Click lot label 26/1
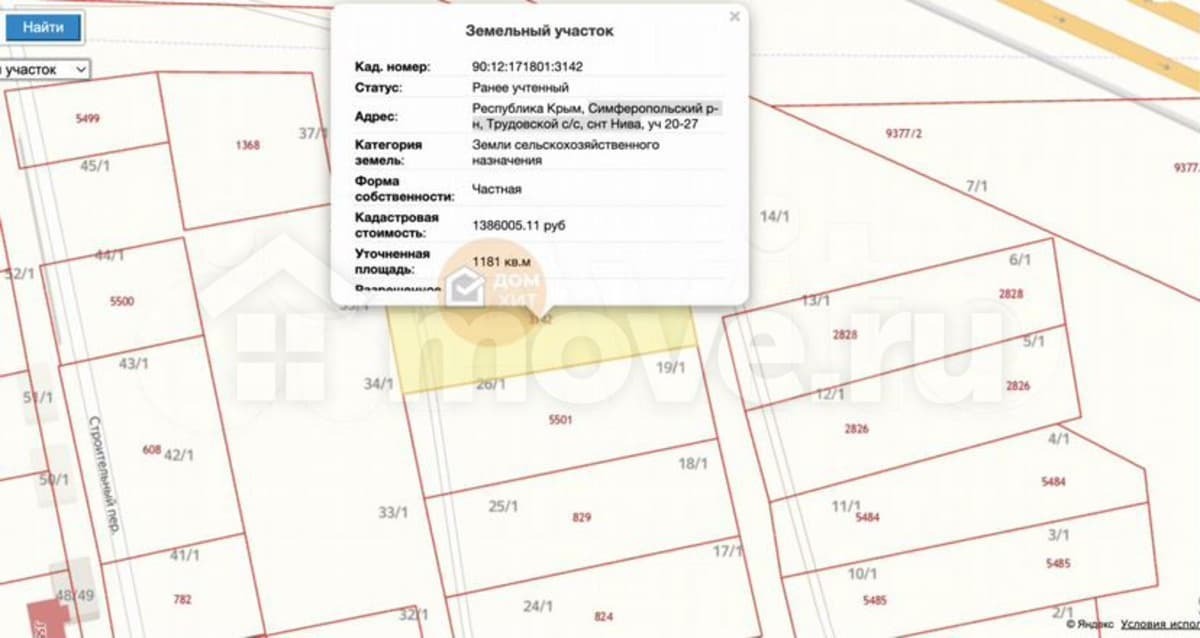This screenshot has height=638, width=1200. (491, 383)
